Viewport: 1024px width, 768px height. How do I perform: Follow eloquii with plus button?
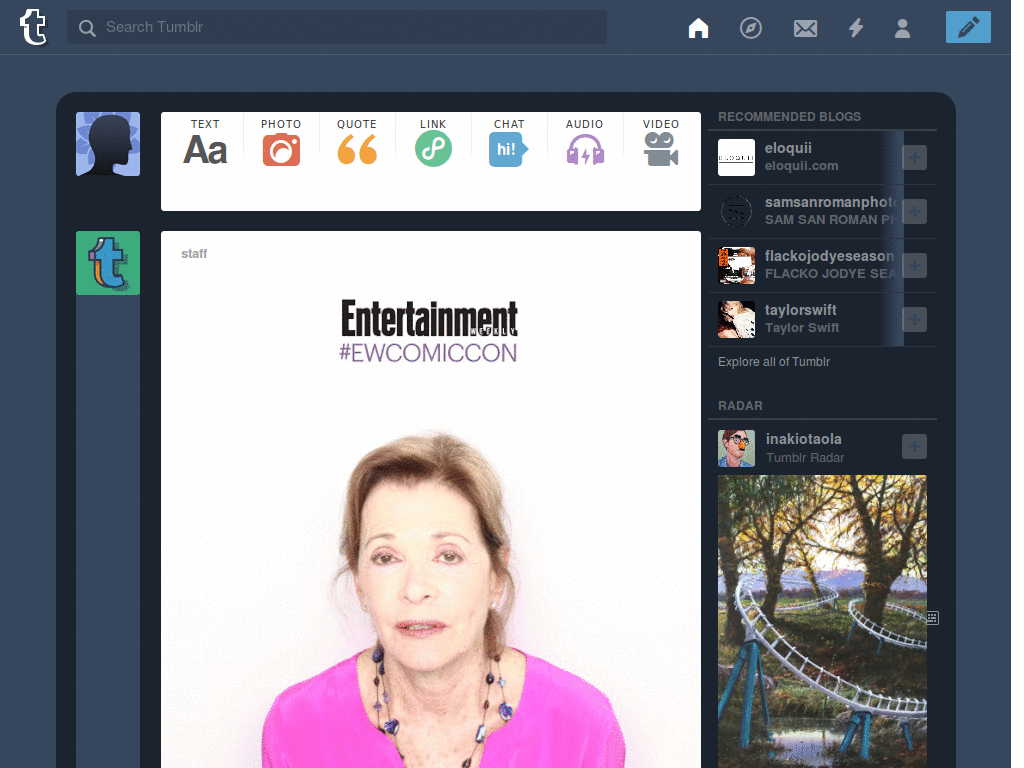pos(914,157)
